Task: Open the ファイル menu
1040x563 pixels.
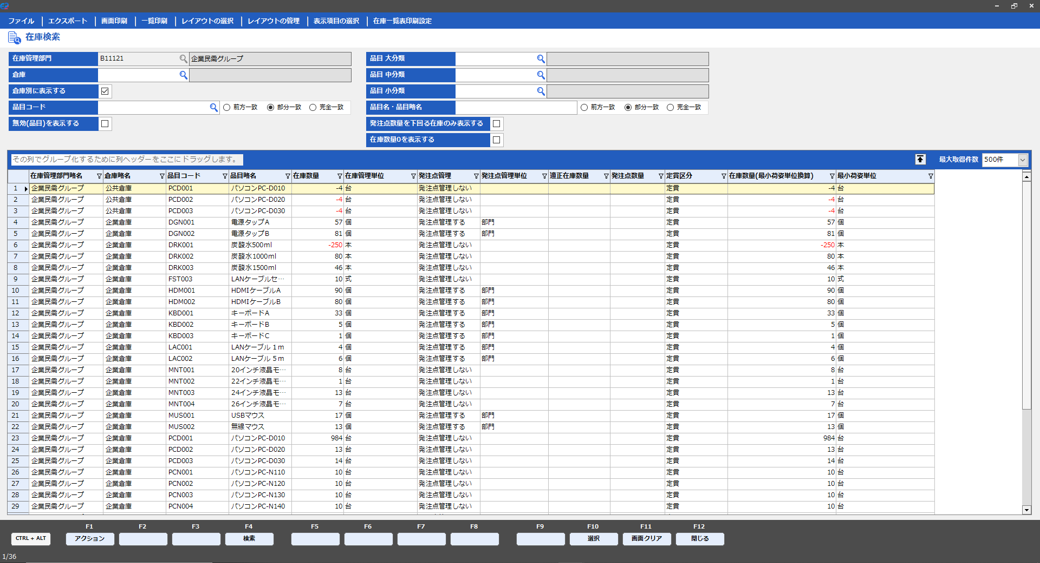Action: (x=21, y=21)
